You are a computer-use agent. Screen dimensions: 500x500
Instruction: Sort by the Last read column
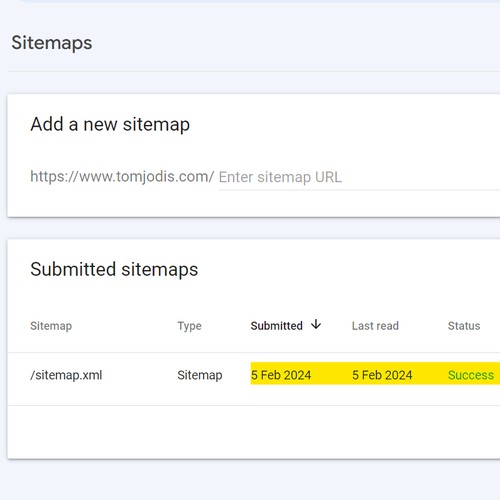pos(375,326)
